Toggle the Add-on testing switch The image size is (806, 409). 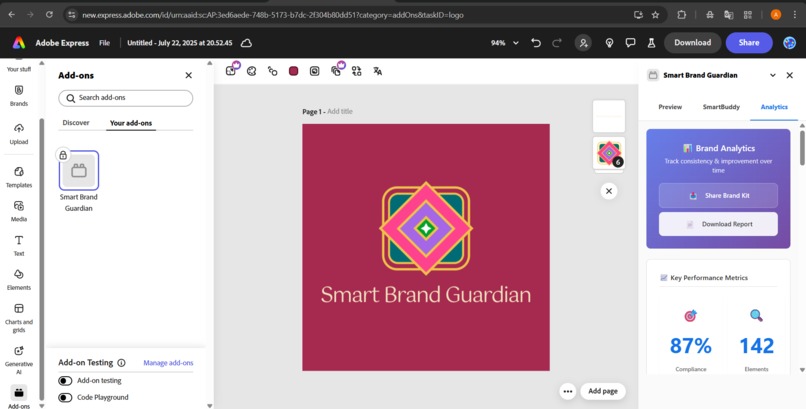pos(65,381)
